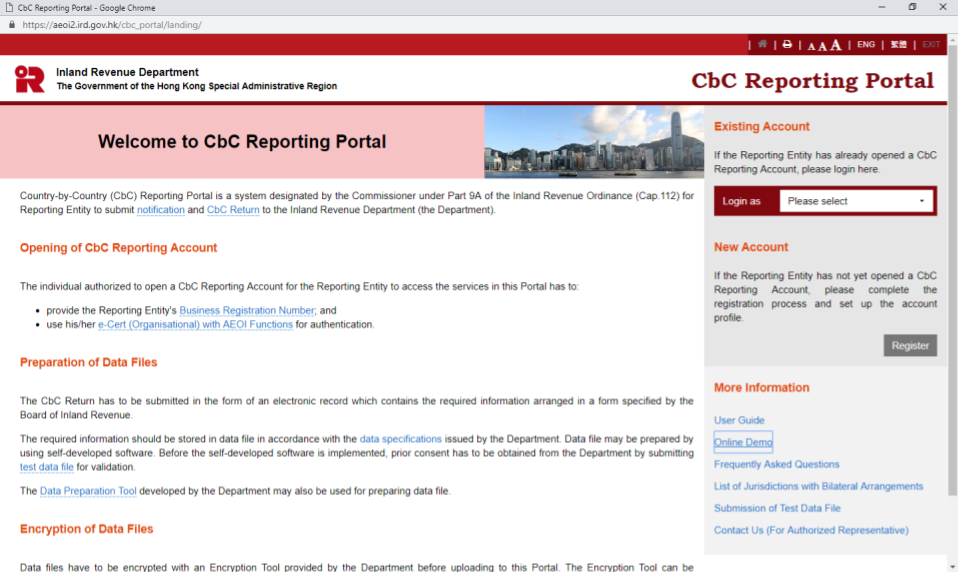Viewport: 958px width, 572px height.
Task: Click the 'New Account' heading
Action: tap(751, 247)
